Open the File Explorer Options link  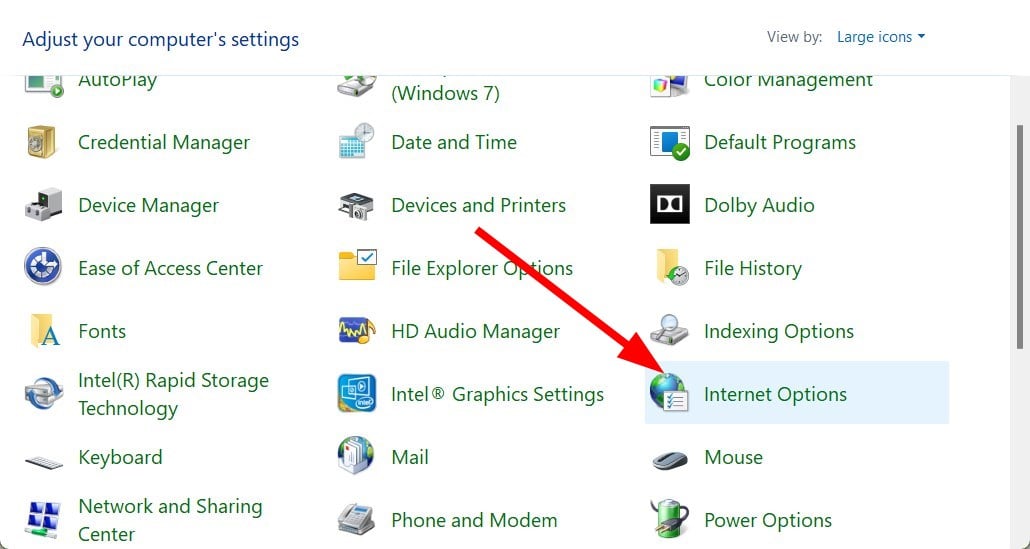pyautogui.click(x=482, y=269)
